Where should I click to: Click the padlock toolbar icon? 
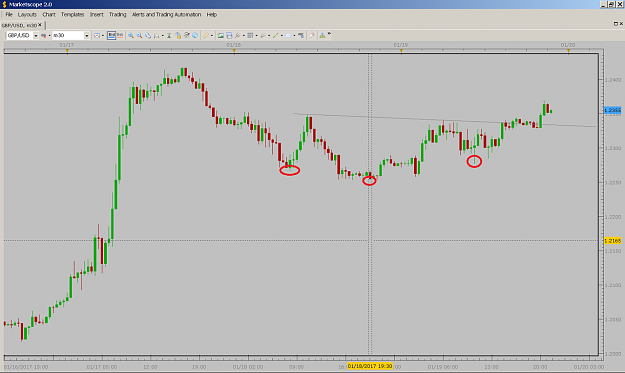coord(178,35)
